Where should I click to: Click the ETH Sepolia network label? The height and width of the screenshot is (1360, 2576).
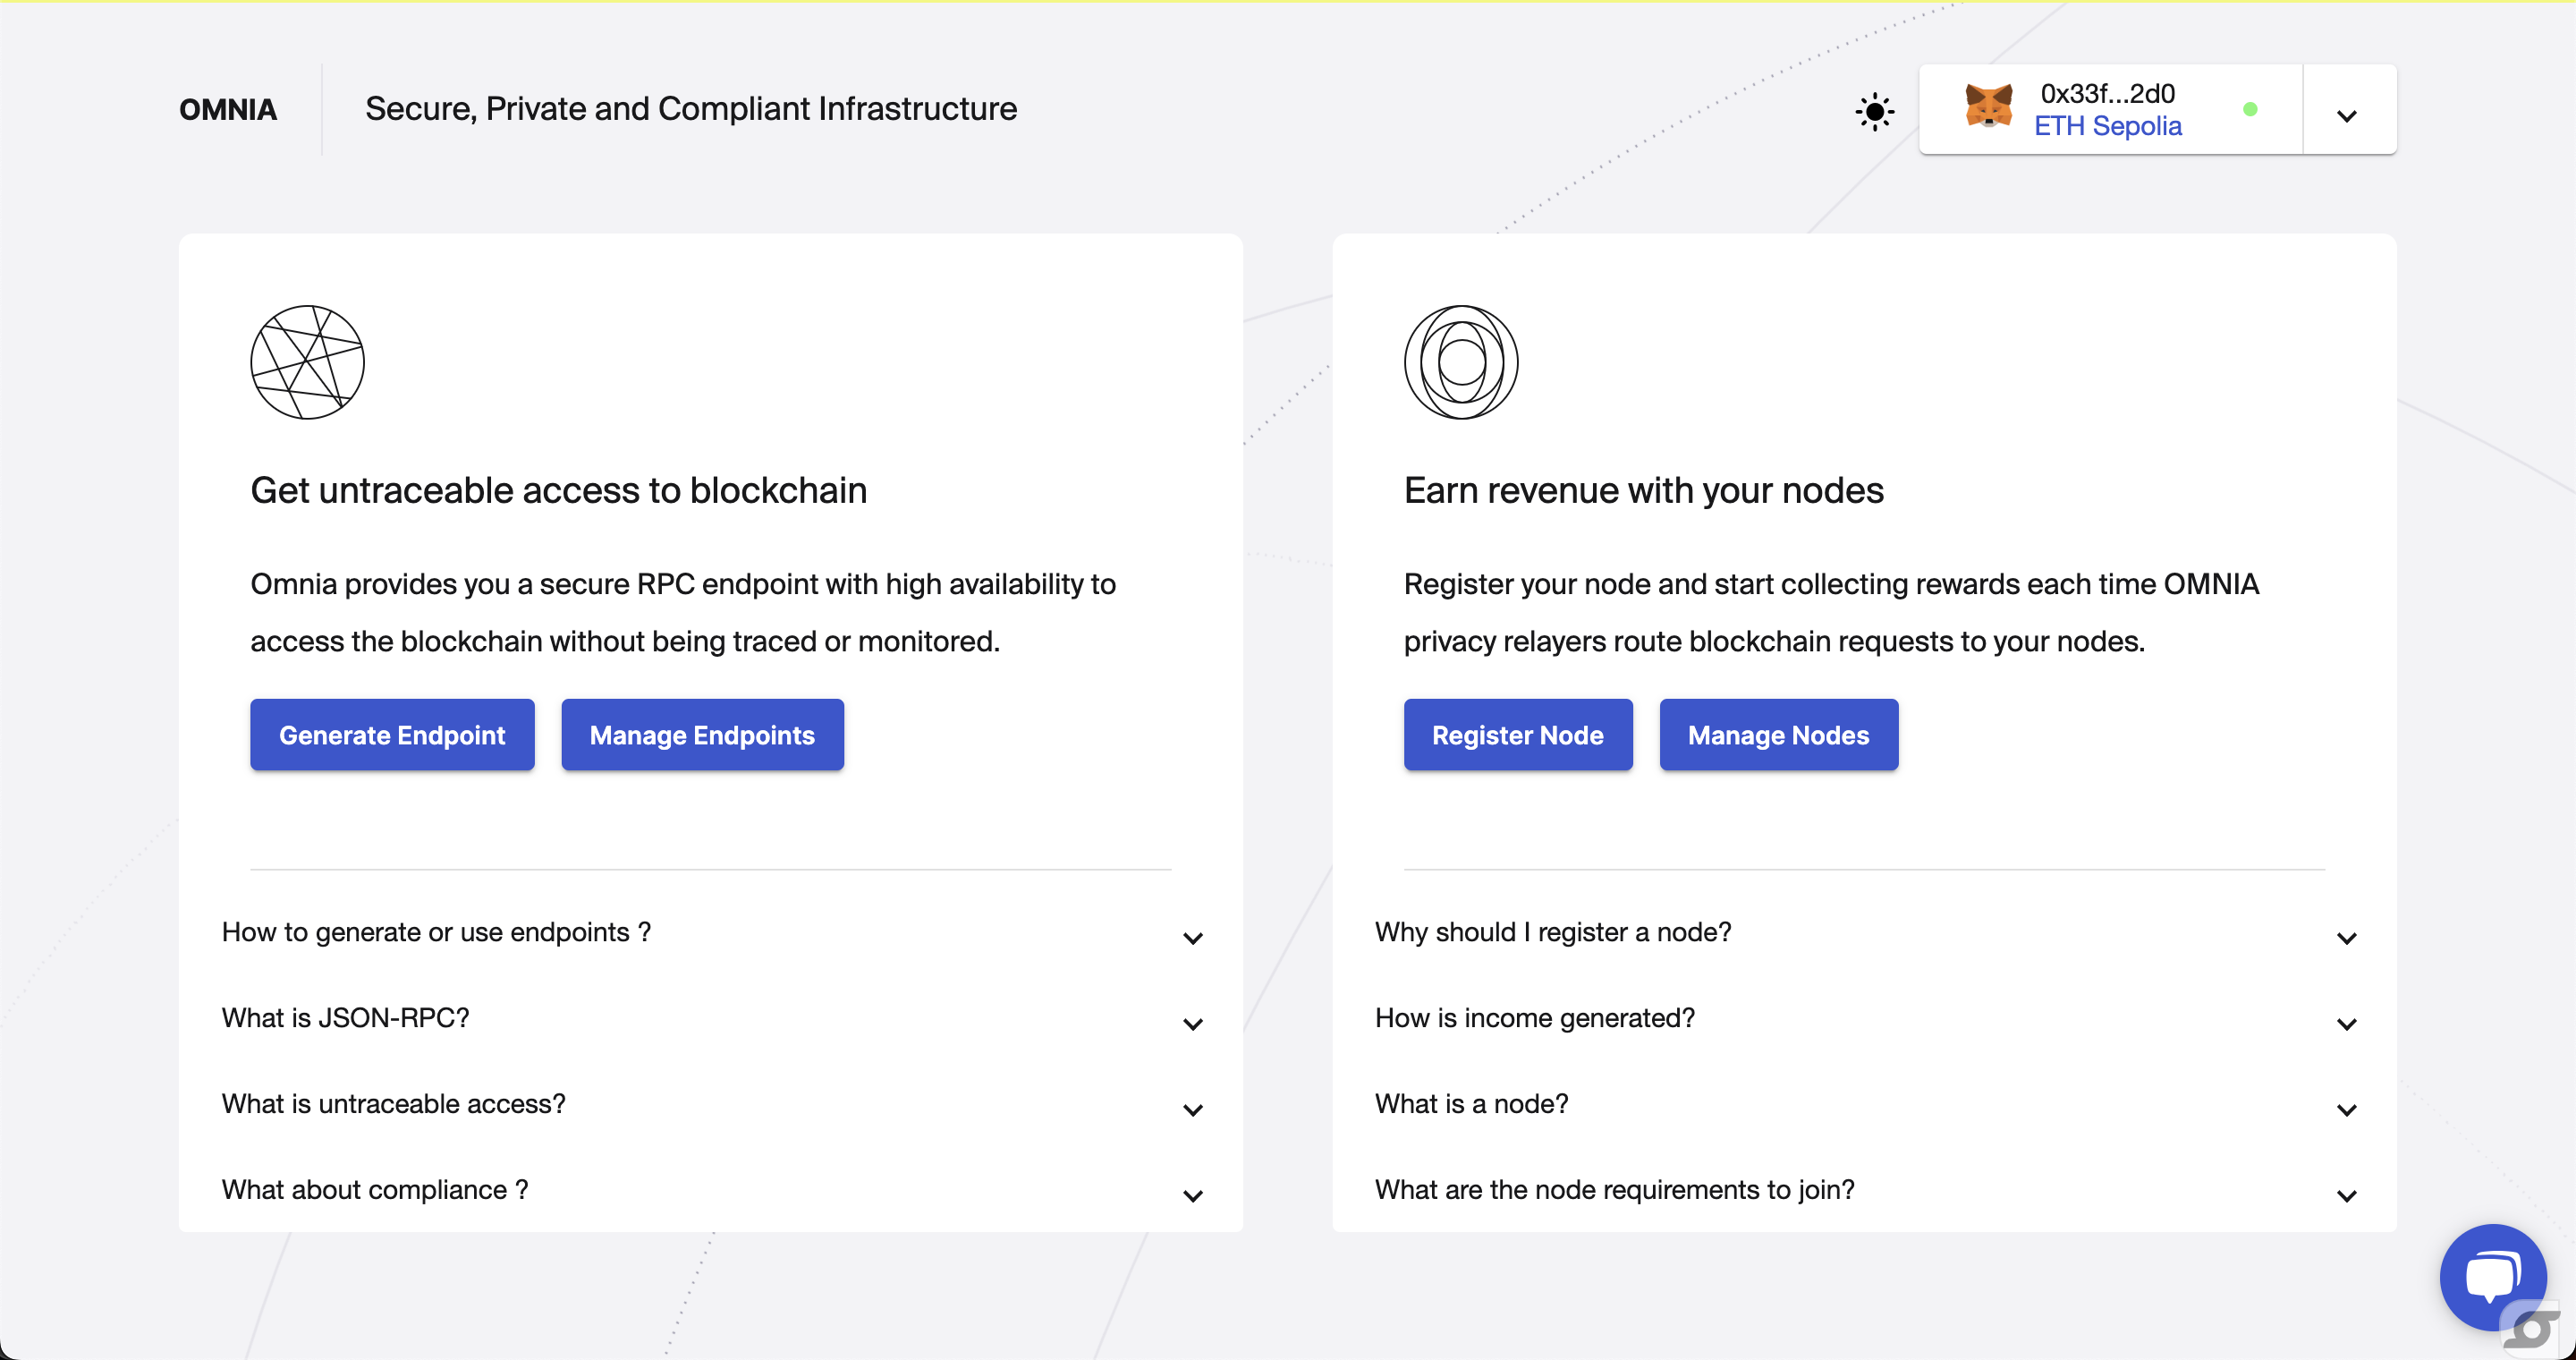tap(2108, 126)
